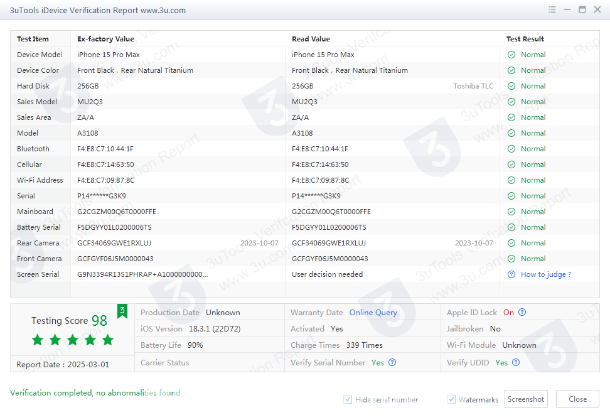Image resolution: width=610 pixels, height=420 pixels.
Task: Select the Charge Times 339 Times value
Action: click(x=364, y=345)
